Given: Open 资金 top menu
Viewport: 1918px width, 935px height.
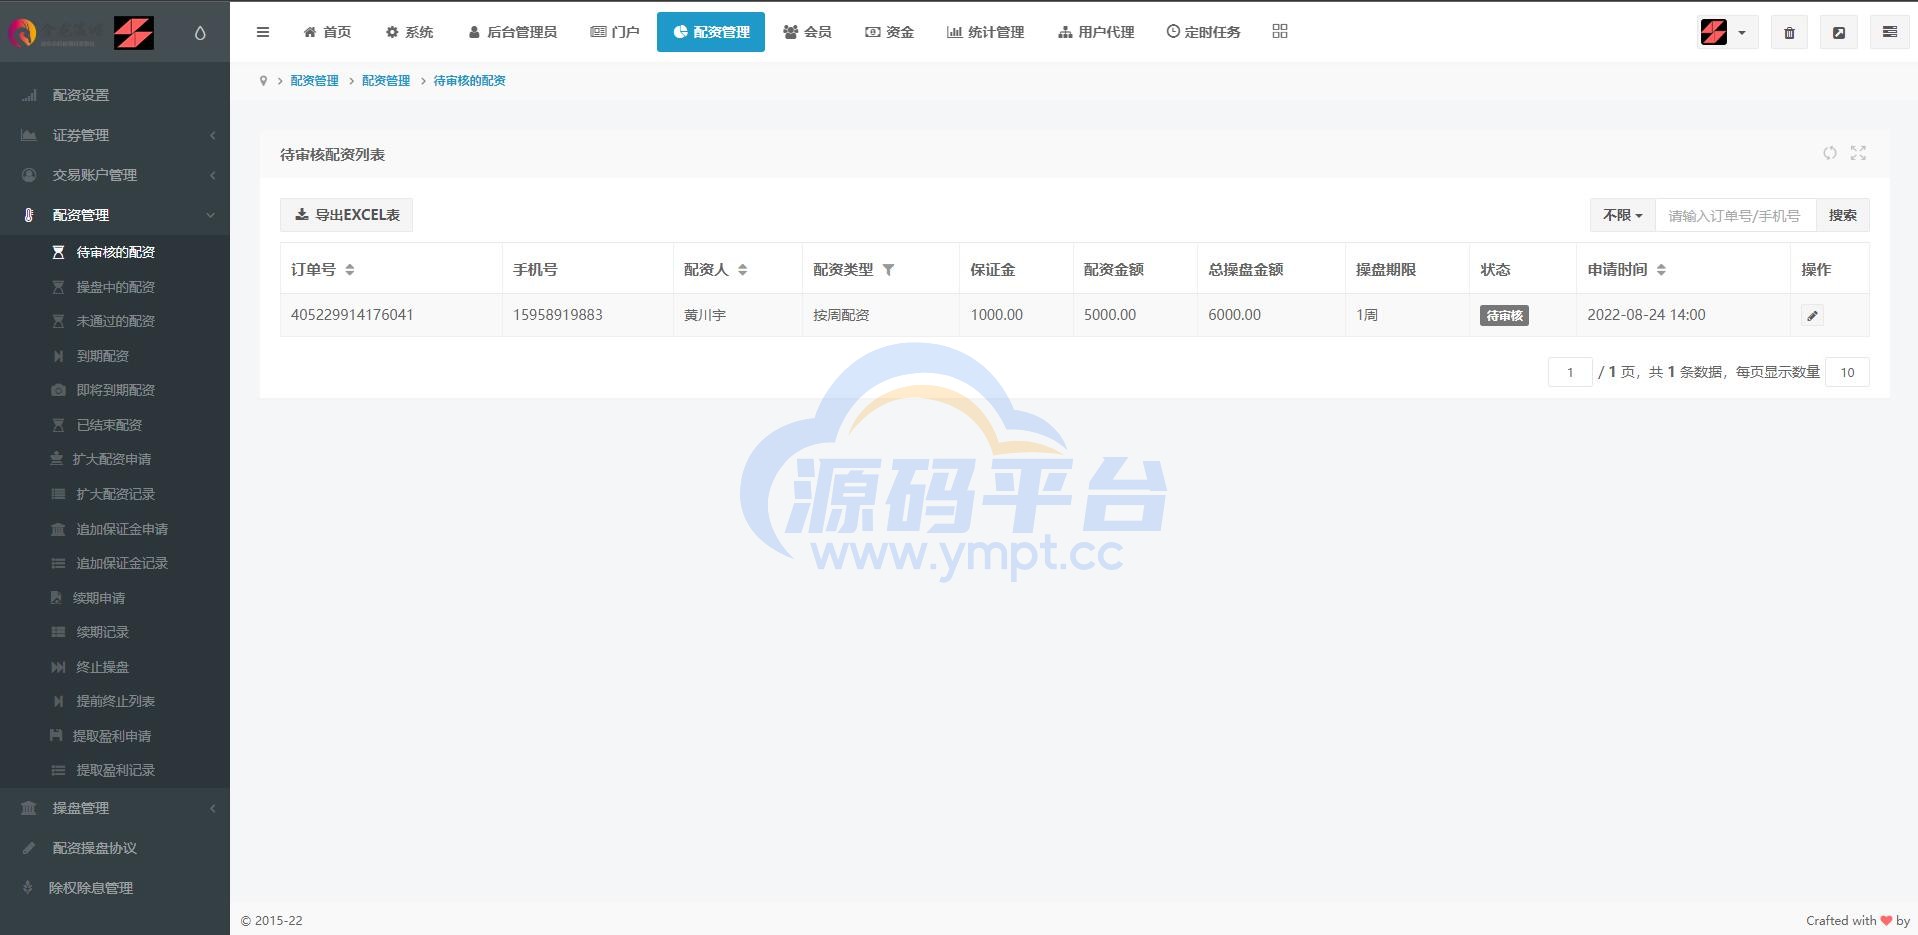Looking at the screenshot, I should [x=889, y=32].
